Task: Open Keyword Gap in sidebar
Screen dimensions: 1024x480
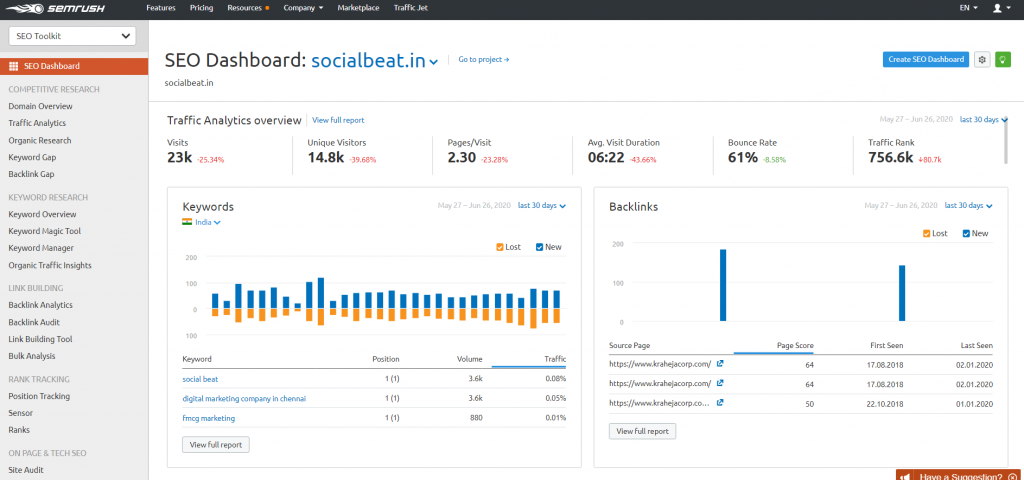Action: pyautogui.click(x=32, y=157)
